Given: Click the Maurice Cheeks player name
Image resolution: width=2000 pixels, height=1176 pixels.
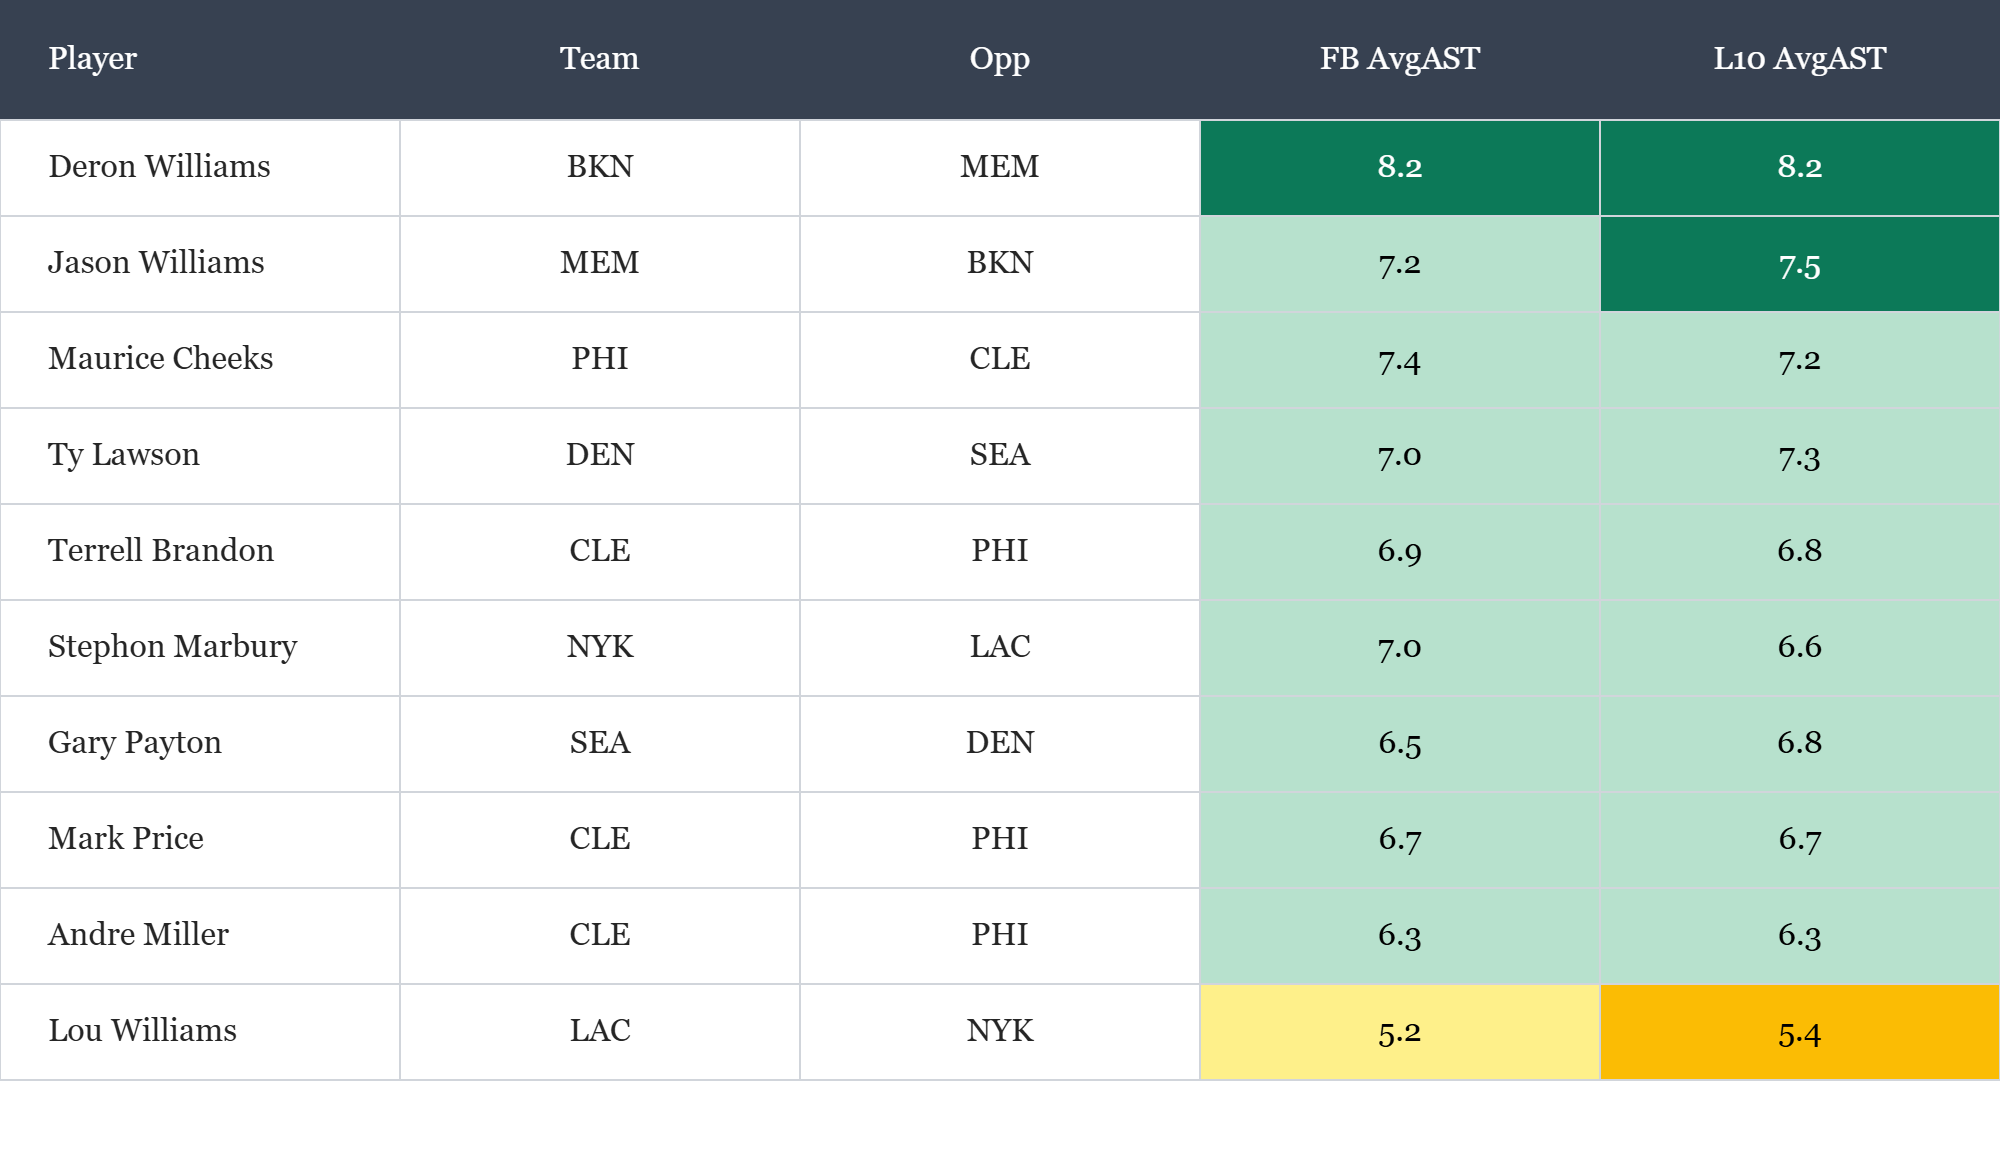Looking at the screenshot, I should pyautogui.click(x=160, y=359).
